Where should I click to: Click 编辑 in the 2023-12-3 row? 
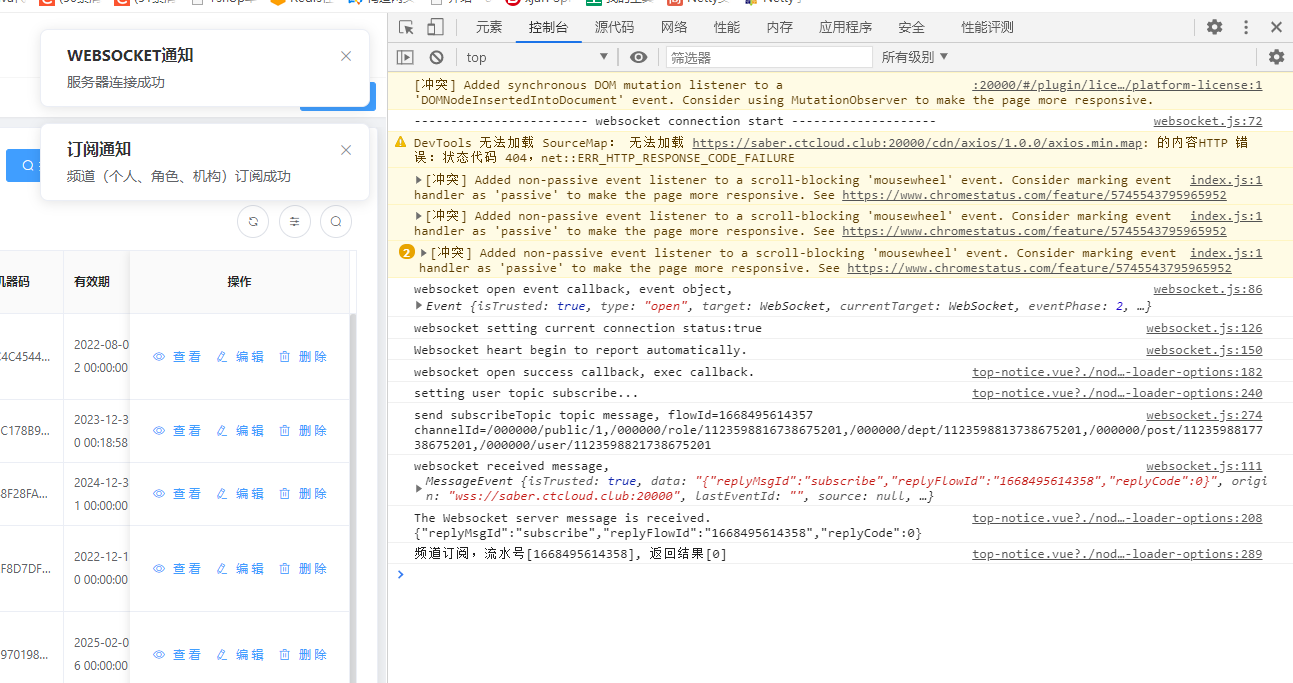coord(240,431)
